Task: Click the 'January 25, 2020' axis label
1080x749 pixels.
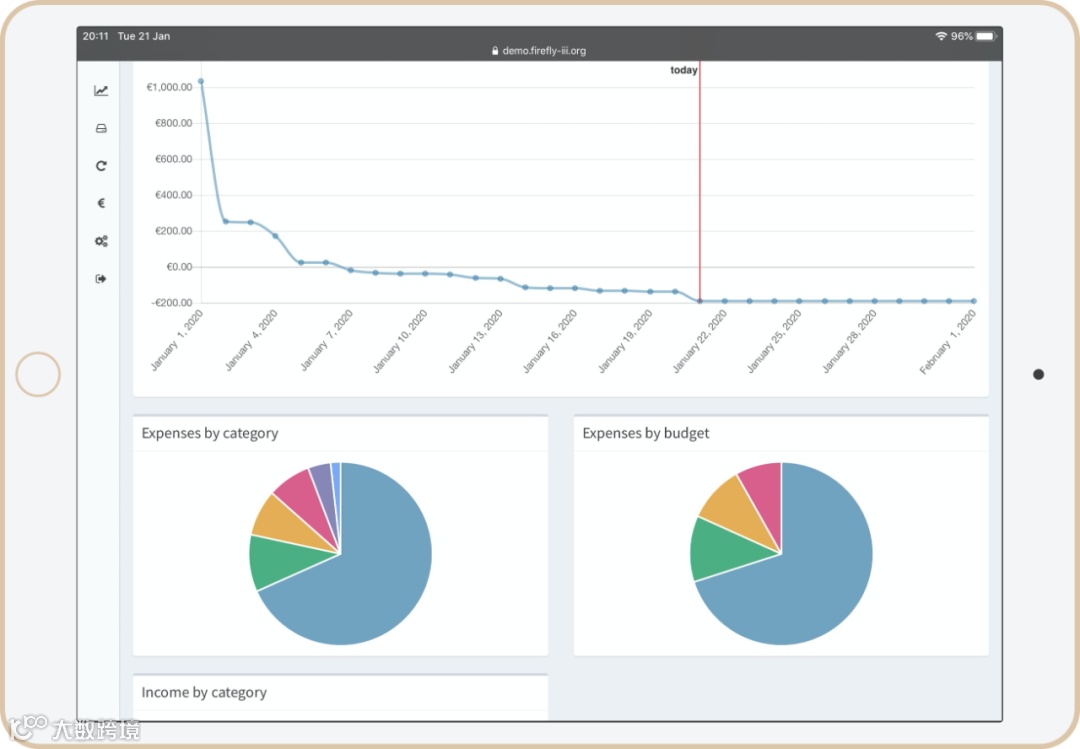Action: (x=774, y=342)
